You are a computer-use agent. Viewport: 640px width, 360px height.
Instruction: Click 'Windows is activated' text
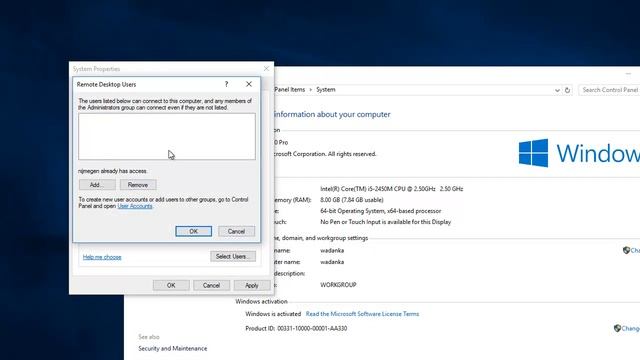(273, 314)
